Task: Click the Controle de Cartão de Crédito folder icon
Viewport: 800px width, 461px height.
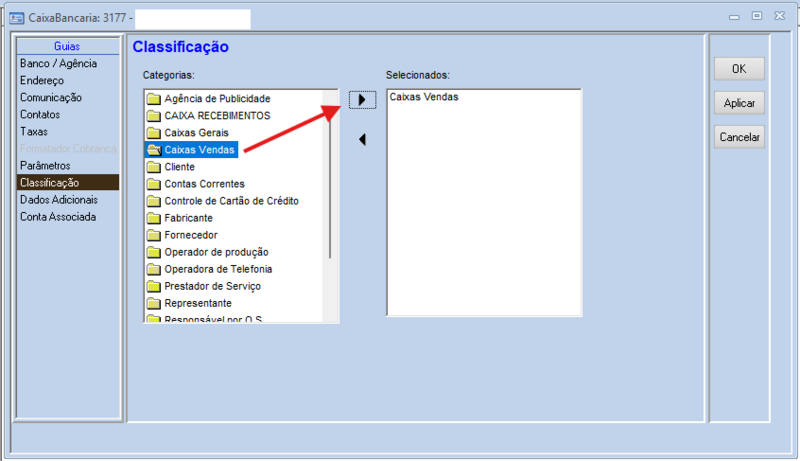Action: pyautogui.click(x=154, y=201)
